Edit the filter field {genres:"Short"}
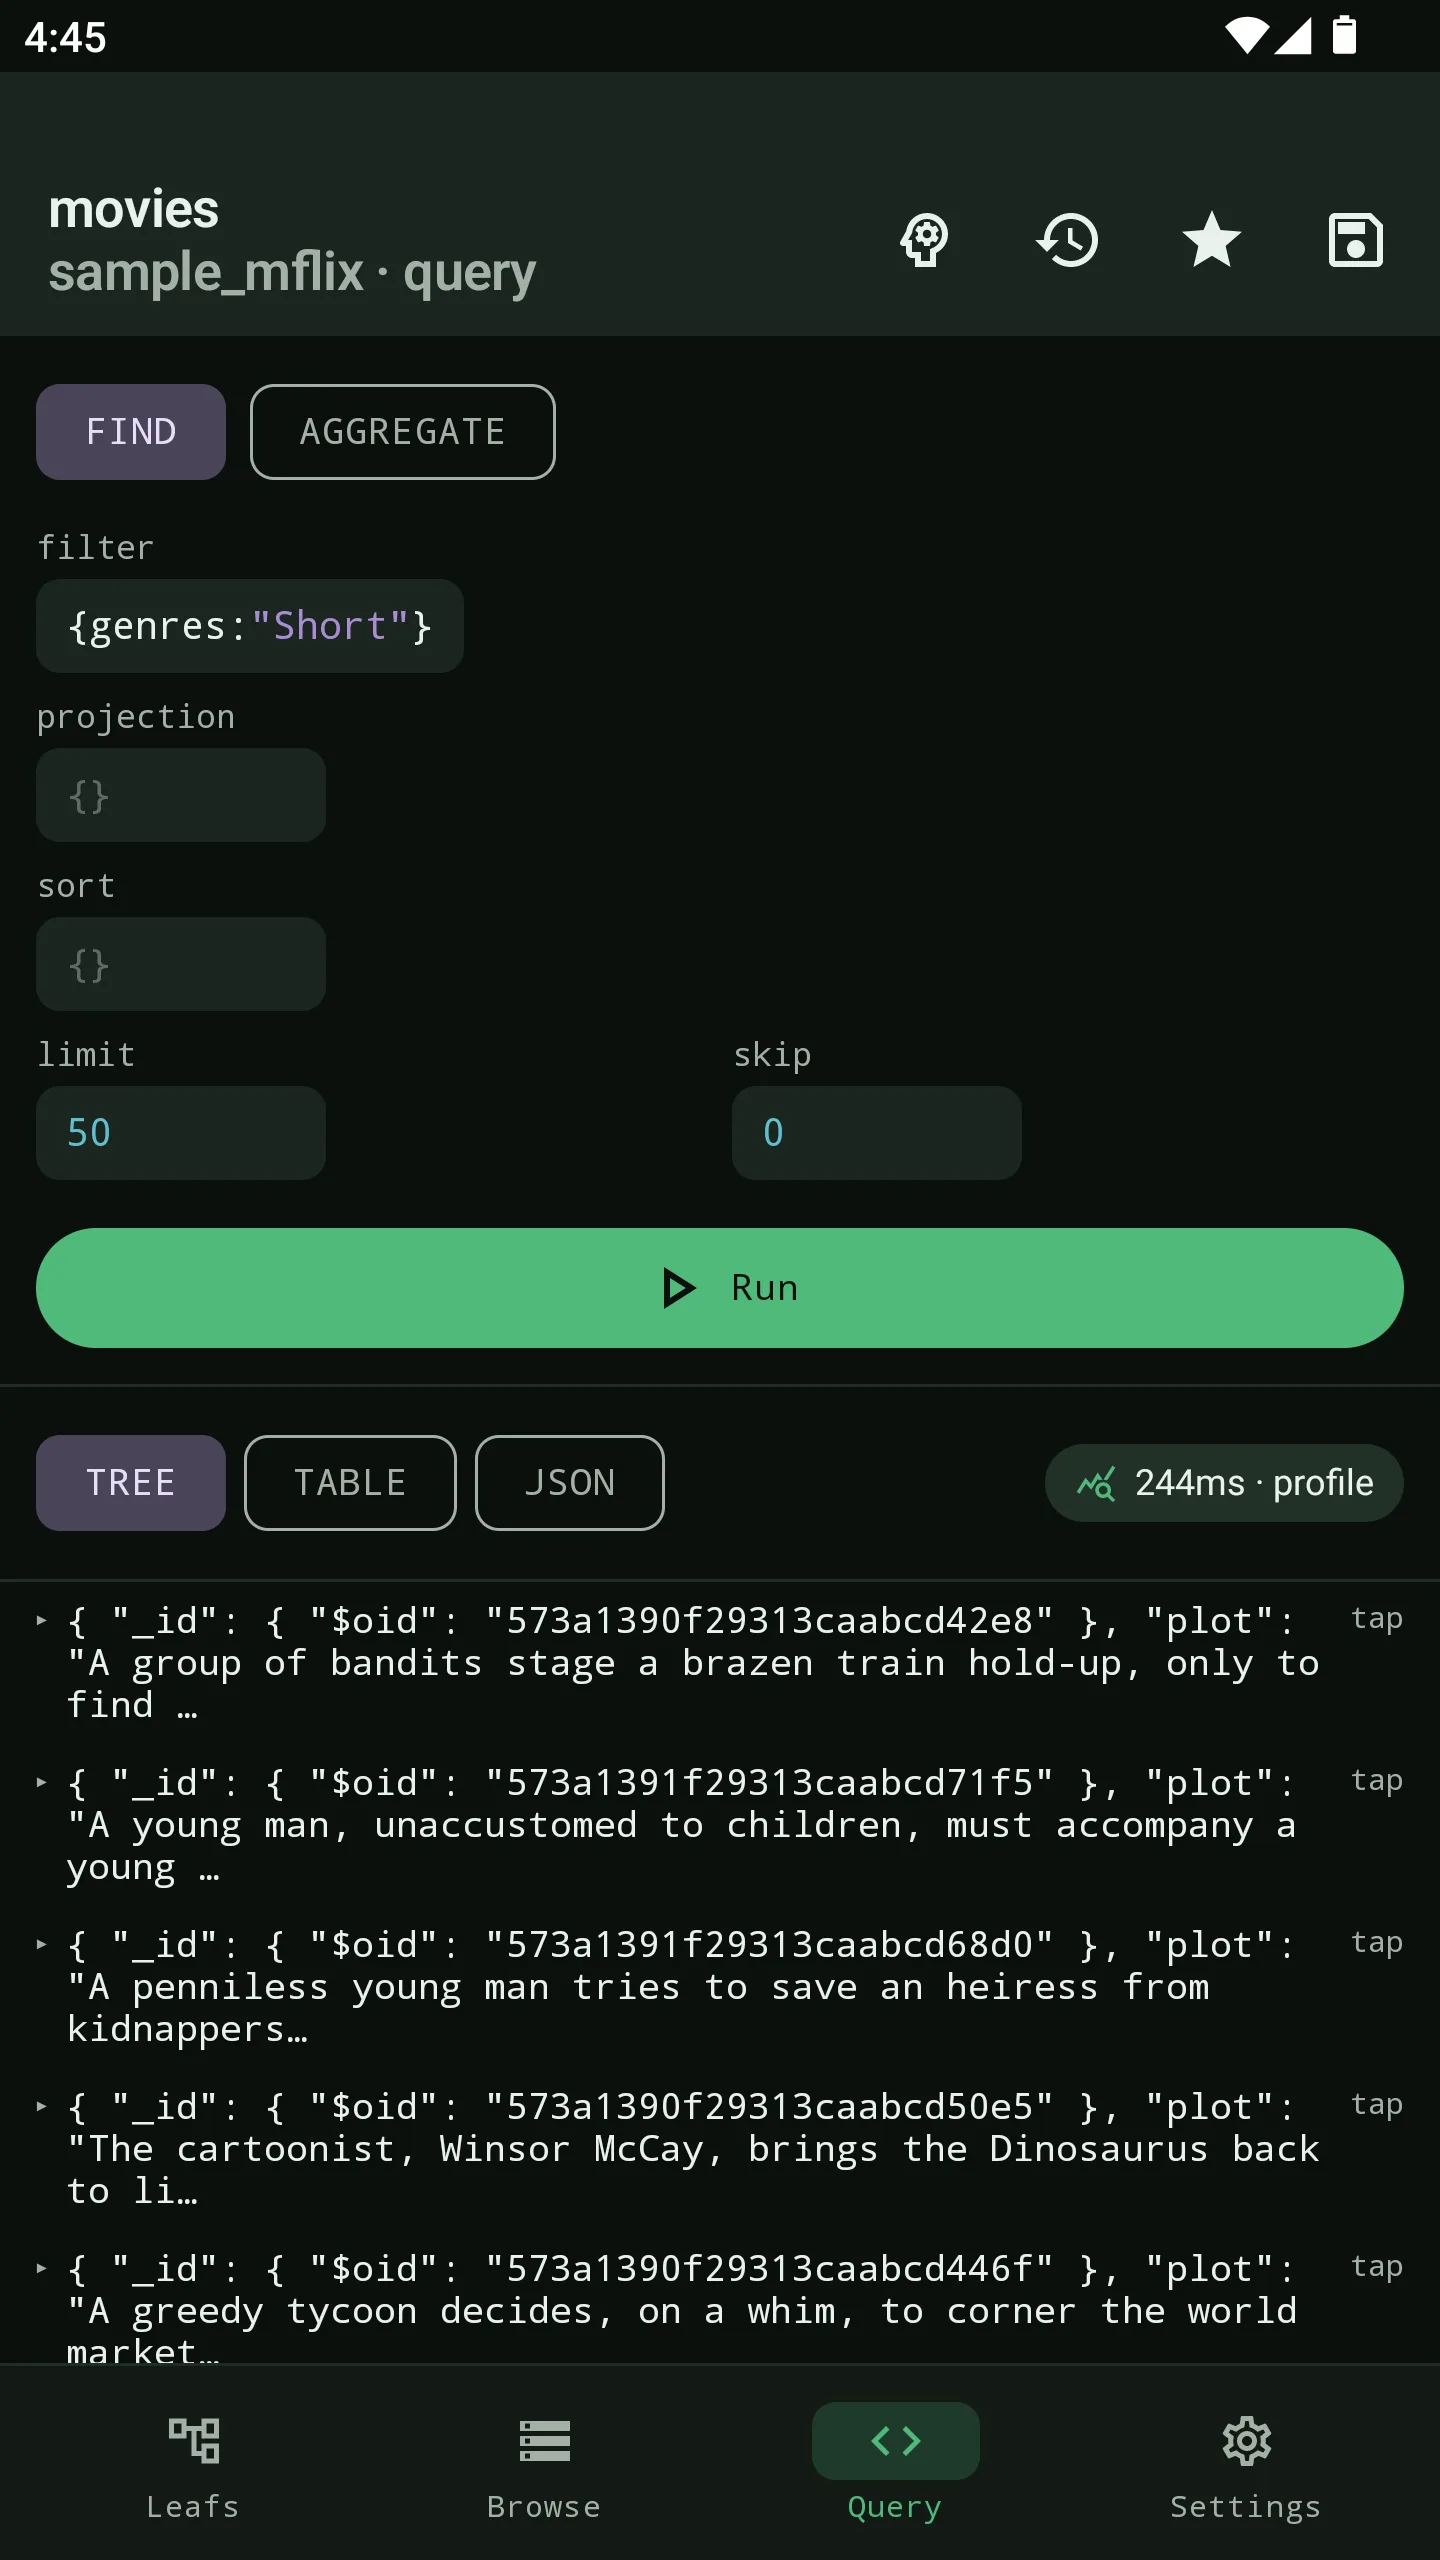The image size is (1440, 2560). click(250, 626)
